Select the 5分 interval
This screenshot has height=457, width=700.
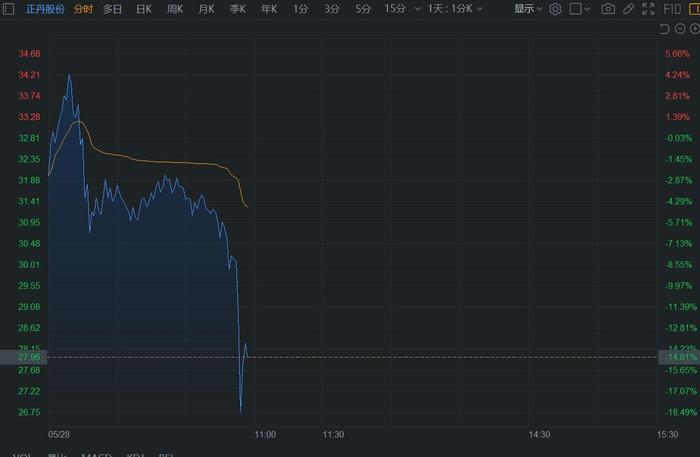click(363, 9)
